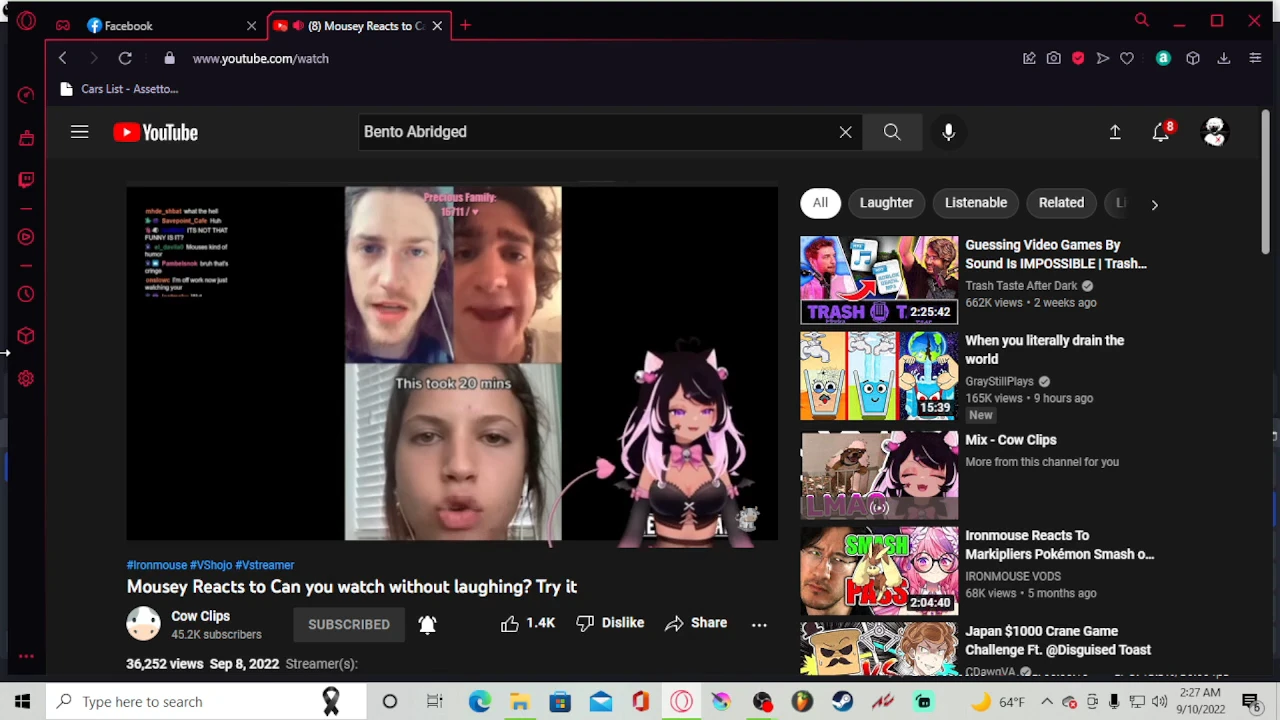Show hidden system tray icons
The image size is (1280, 720).
(x=1046, y=702)
